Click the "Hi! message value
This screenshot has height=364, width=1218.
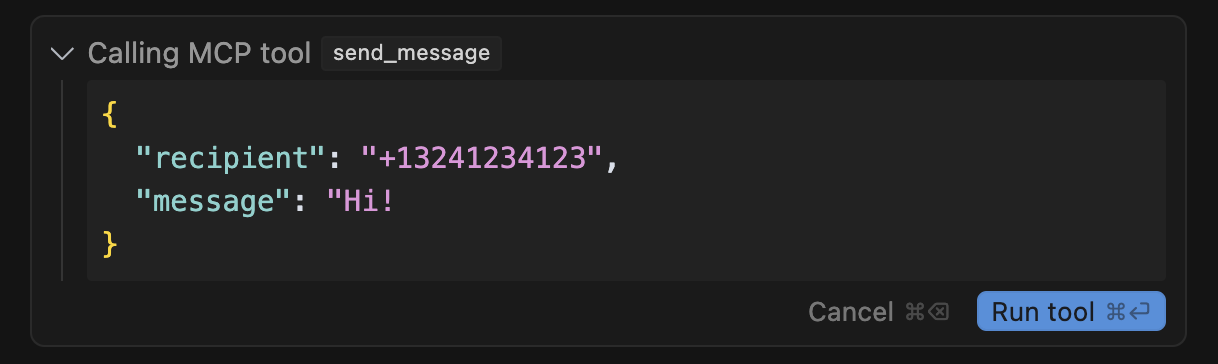(361, 201)
